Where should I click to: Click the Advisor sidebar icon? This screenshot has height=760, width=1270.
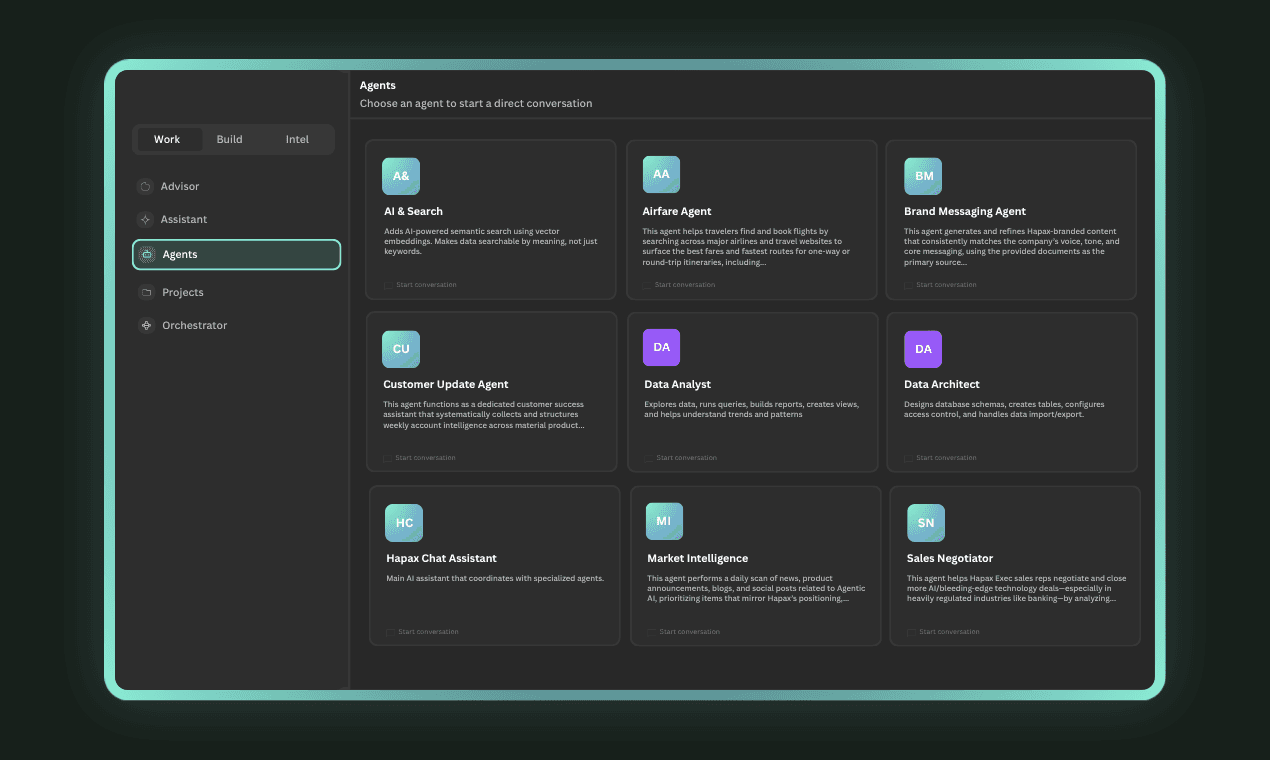[x=145, y=186]
